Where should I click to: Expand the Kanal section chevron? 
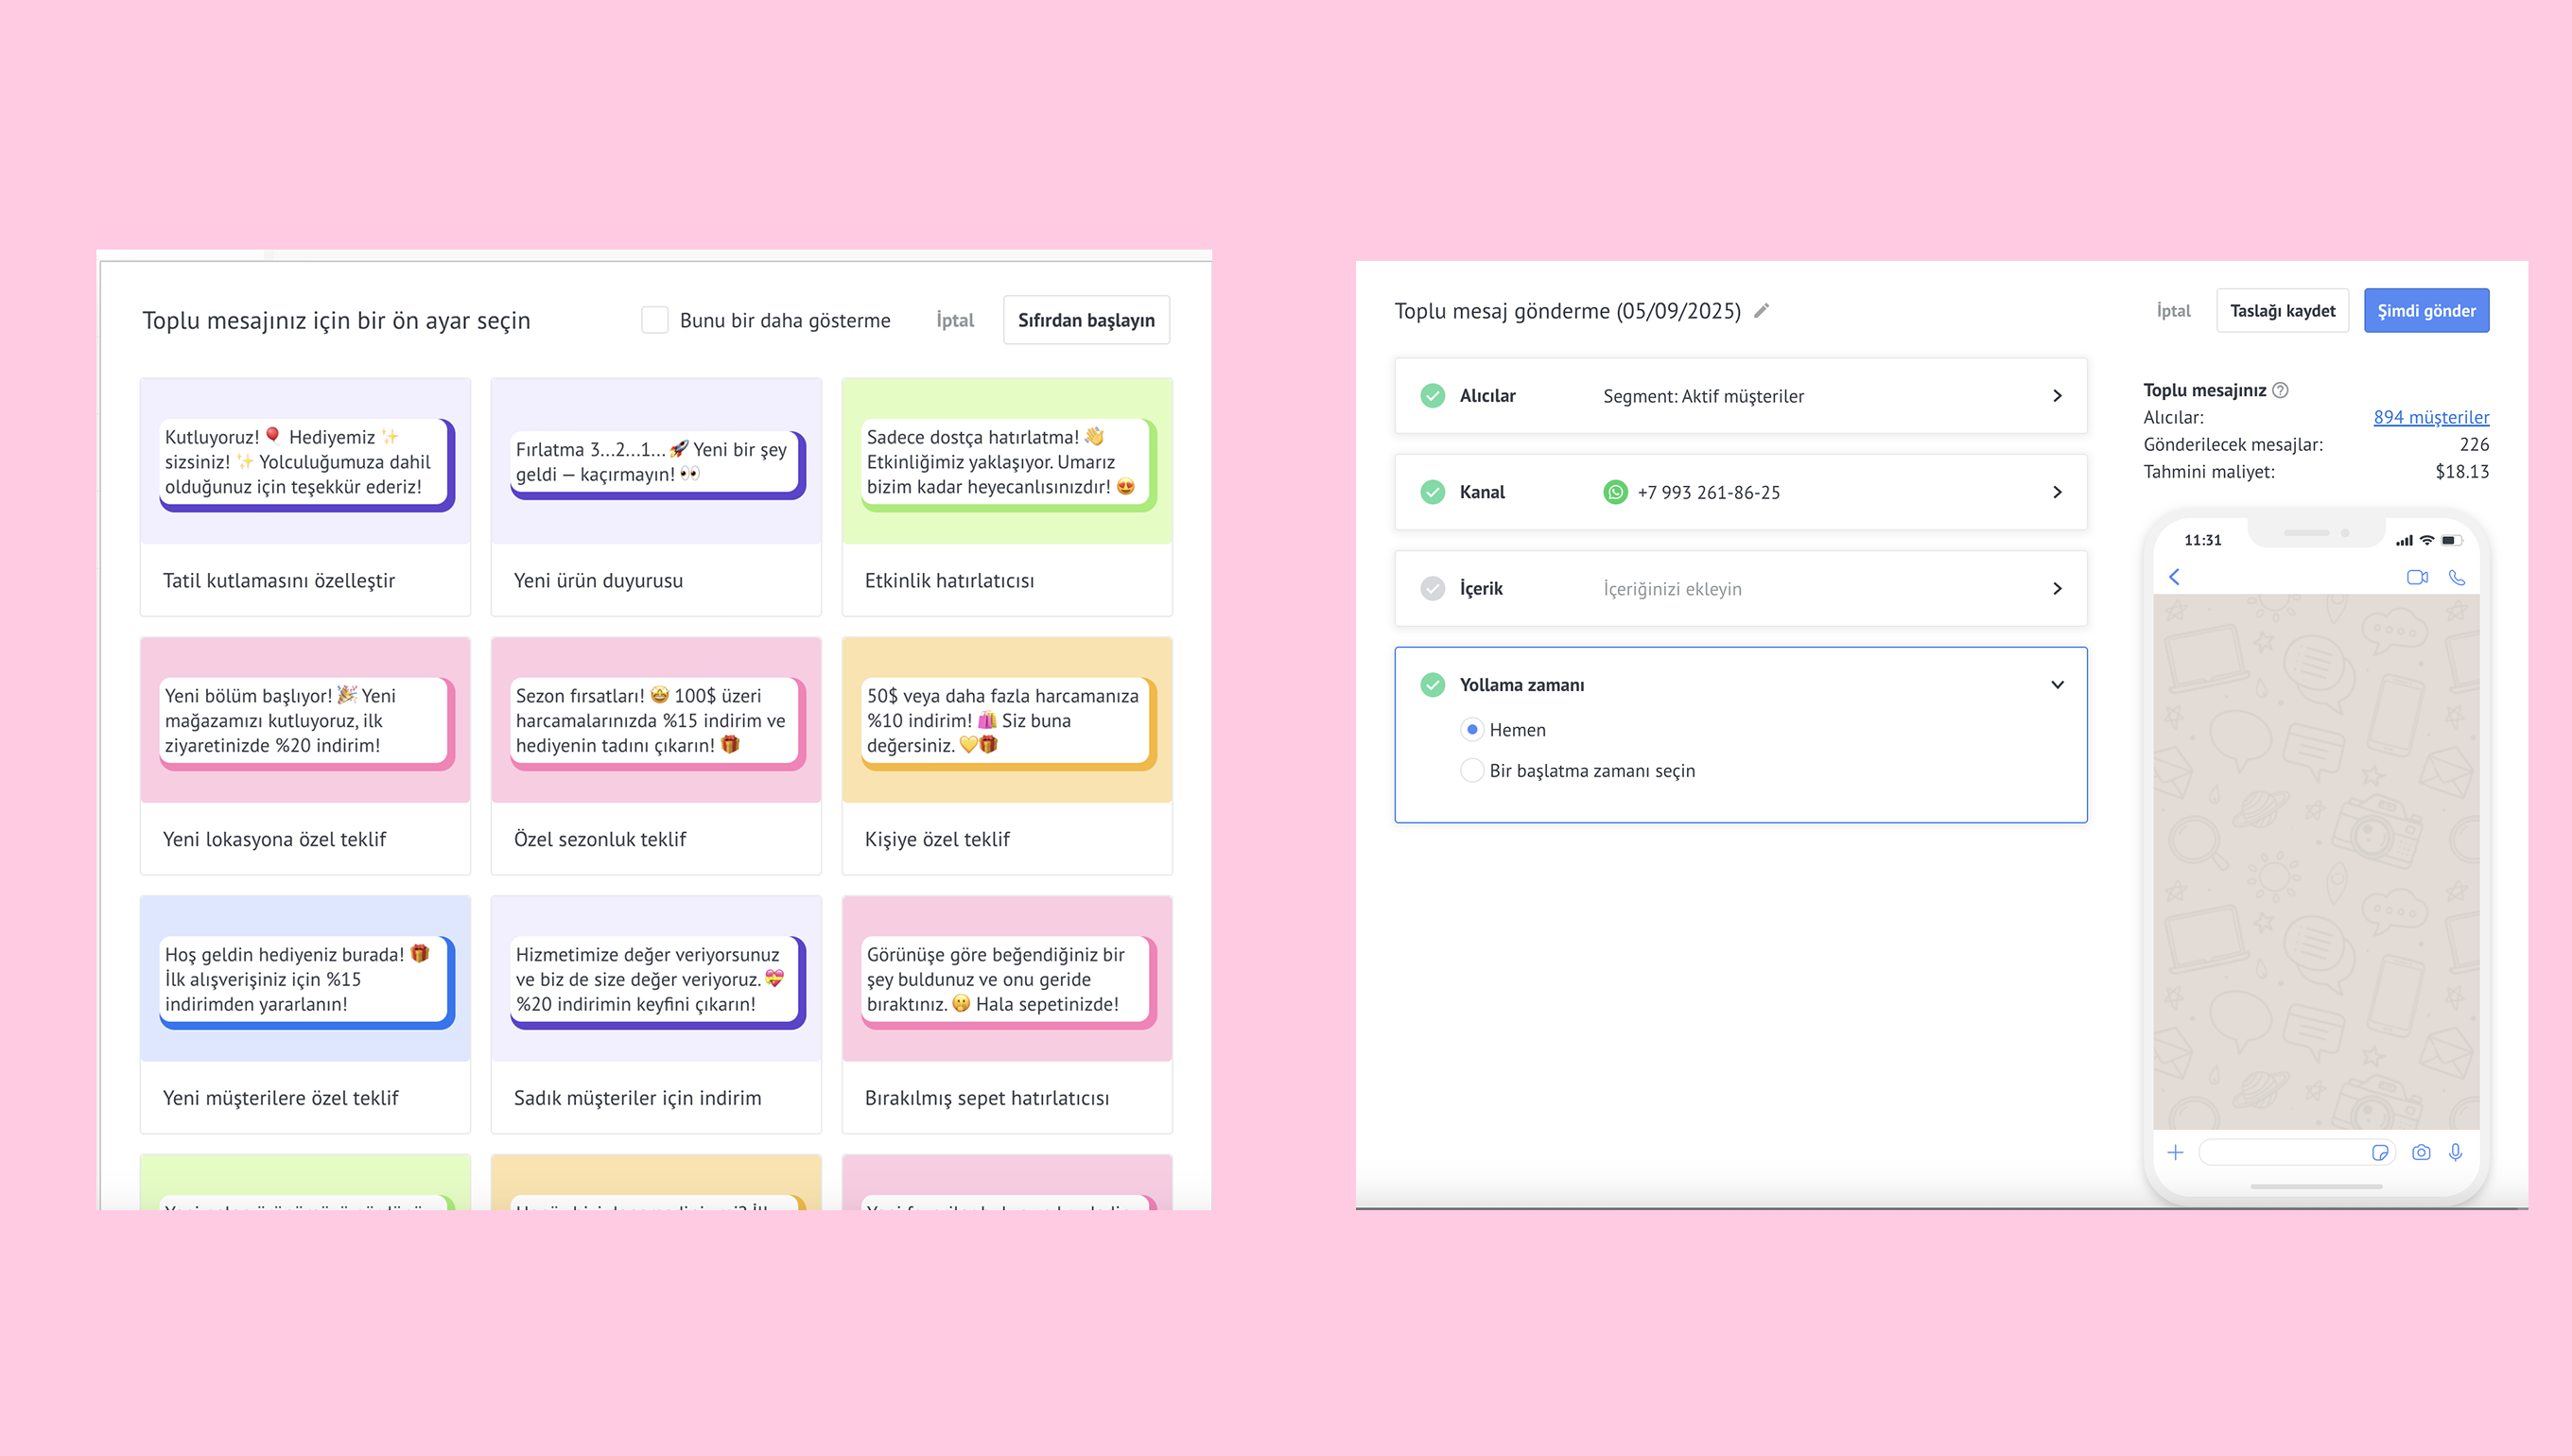pyautogui.click(x=2057, y=492)
